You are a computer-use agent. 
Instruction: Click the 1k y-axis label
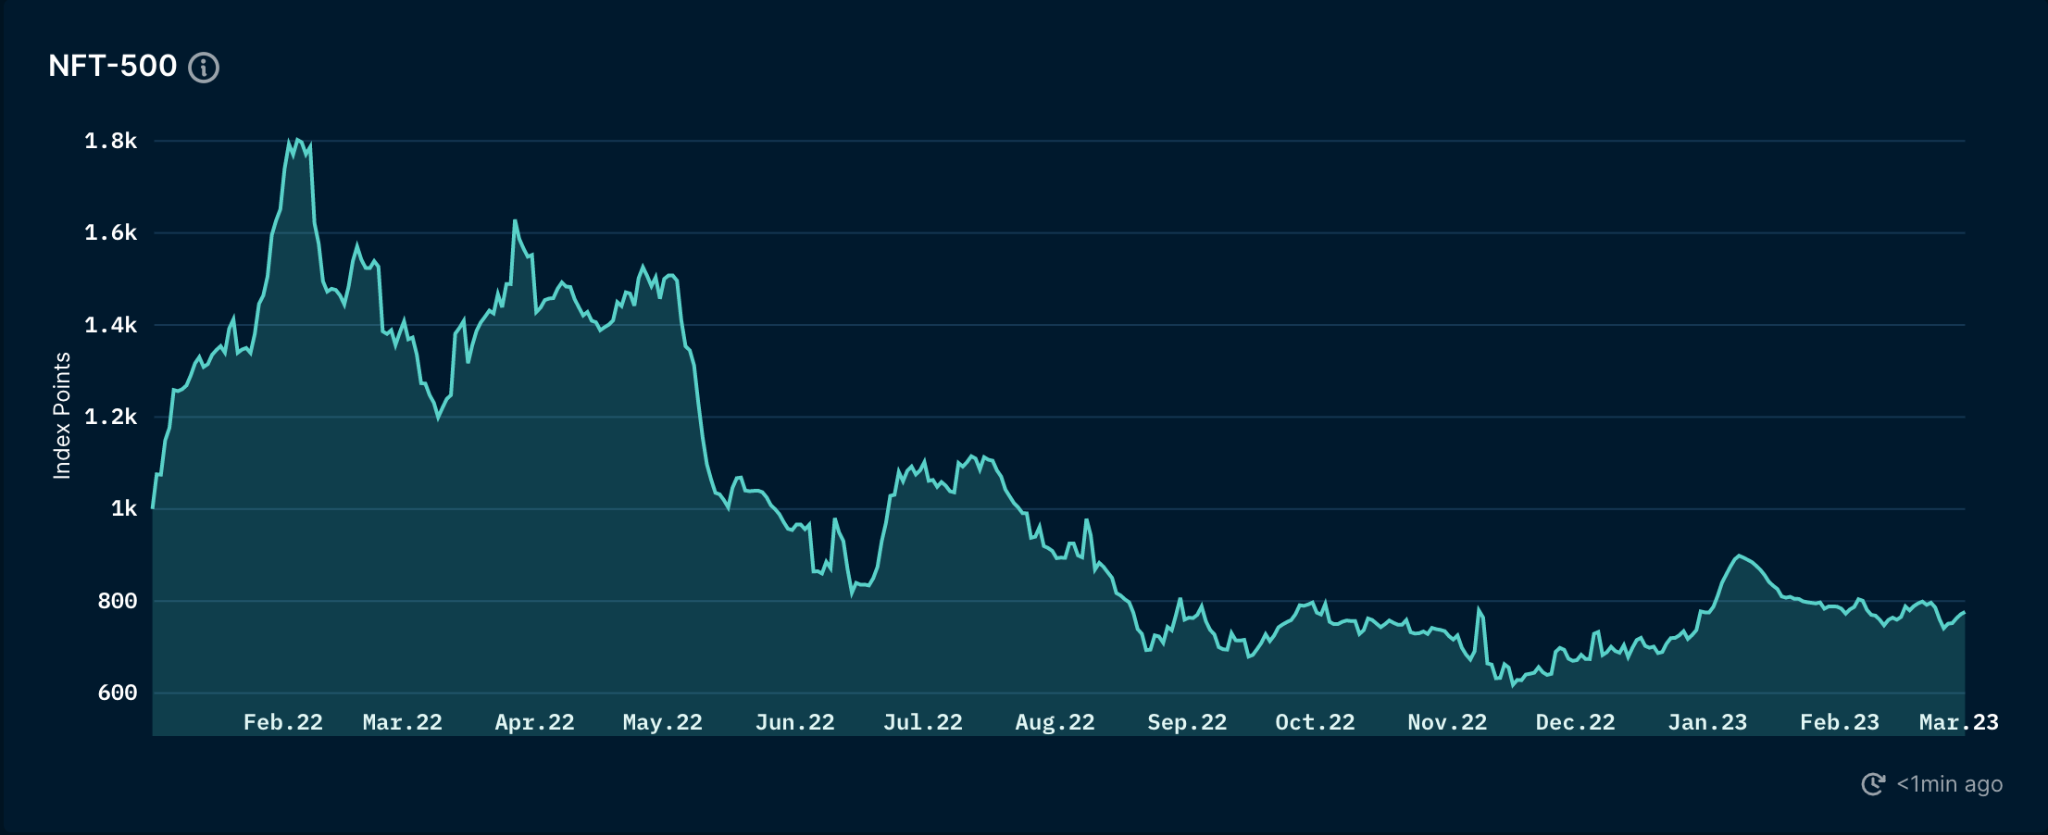[x=124, y=509]
